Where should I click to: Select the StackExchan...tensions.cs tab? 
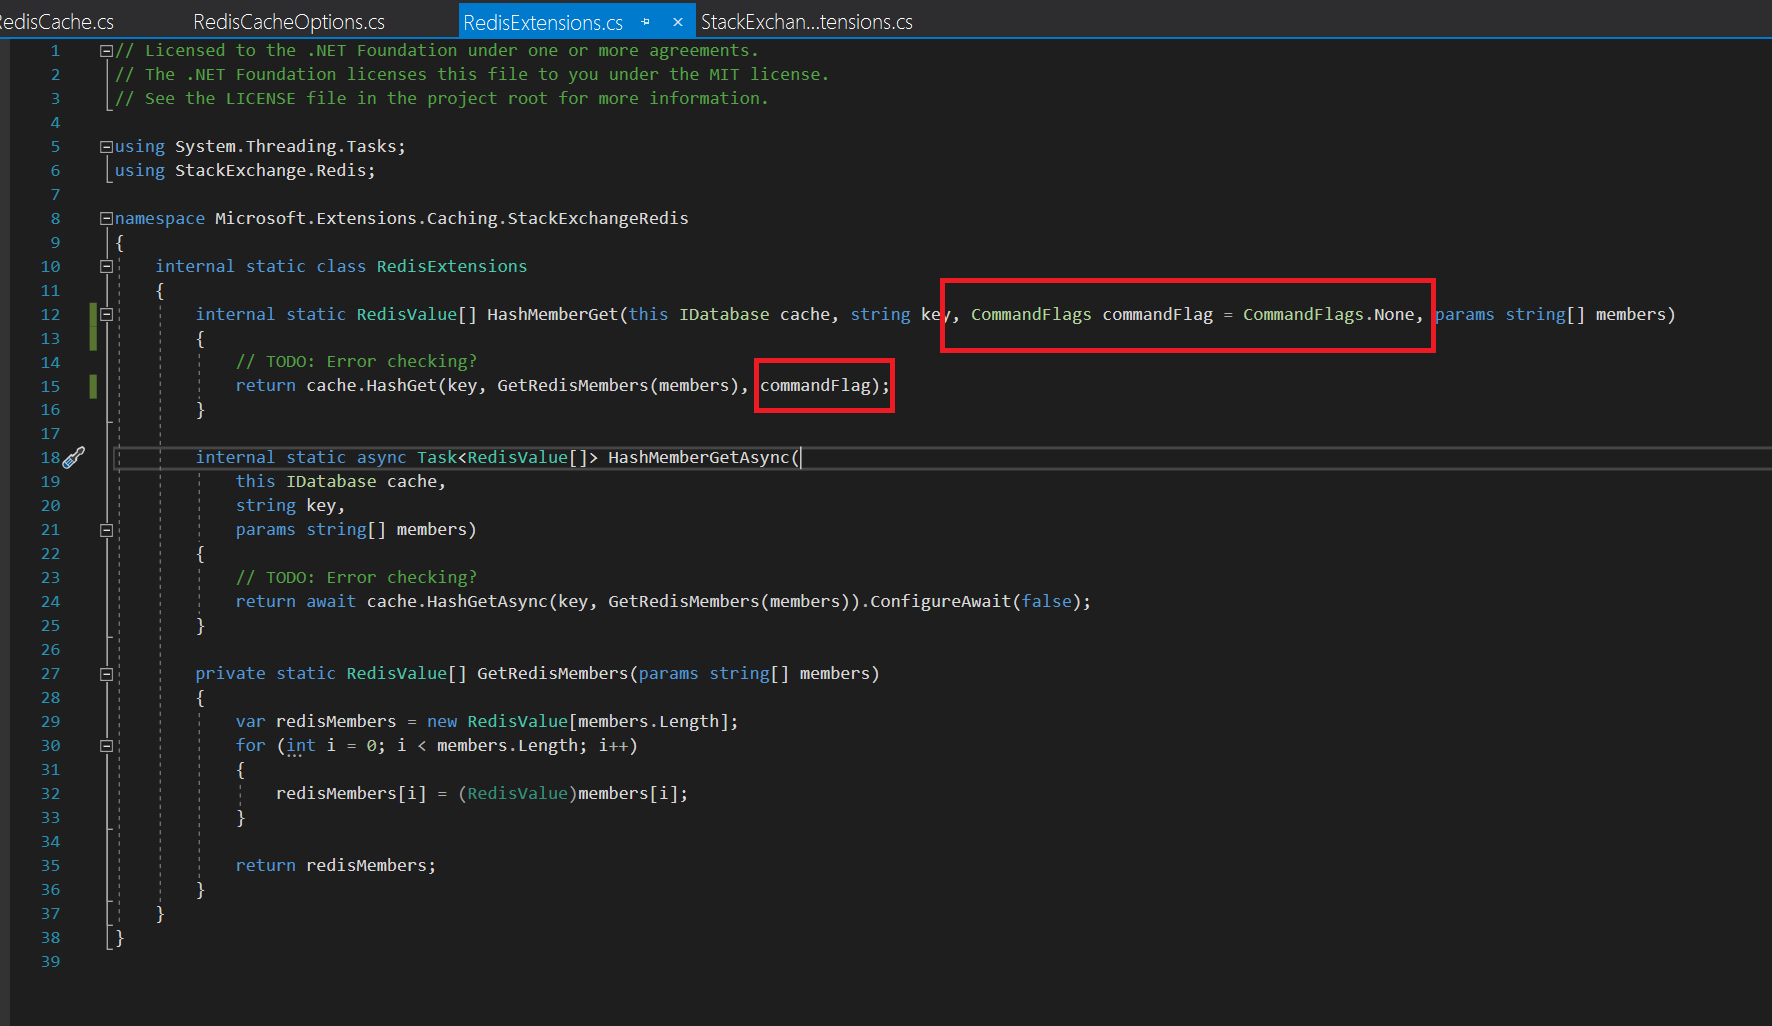pyautogui.click(x=807, y=20)
